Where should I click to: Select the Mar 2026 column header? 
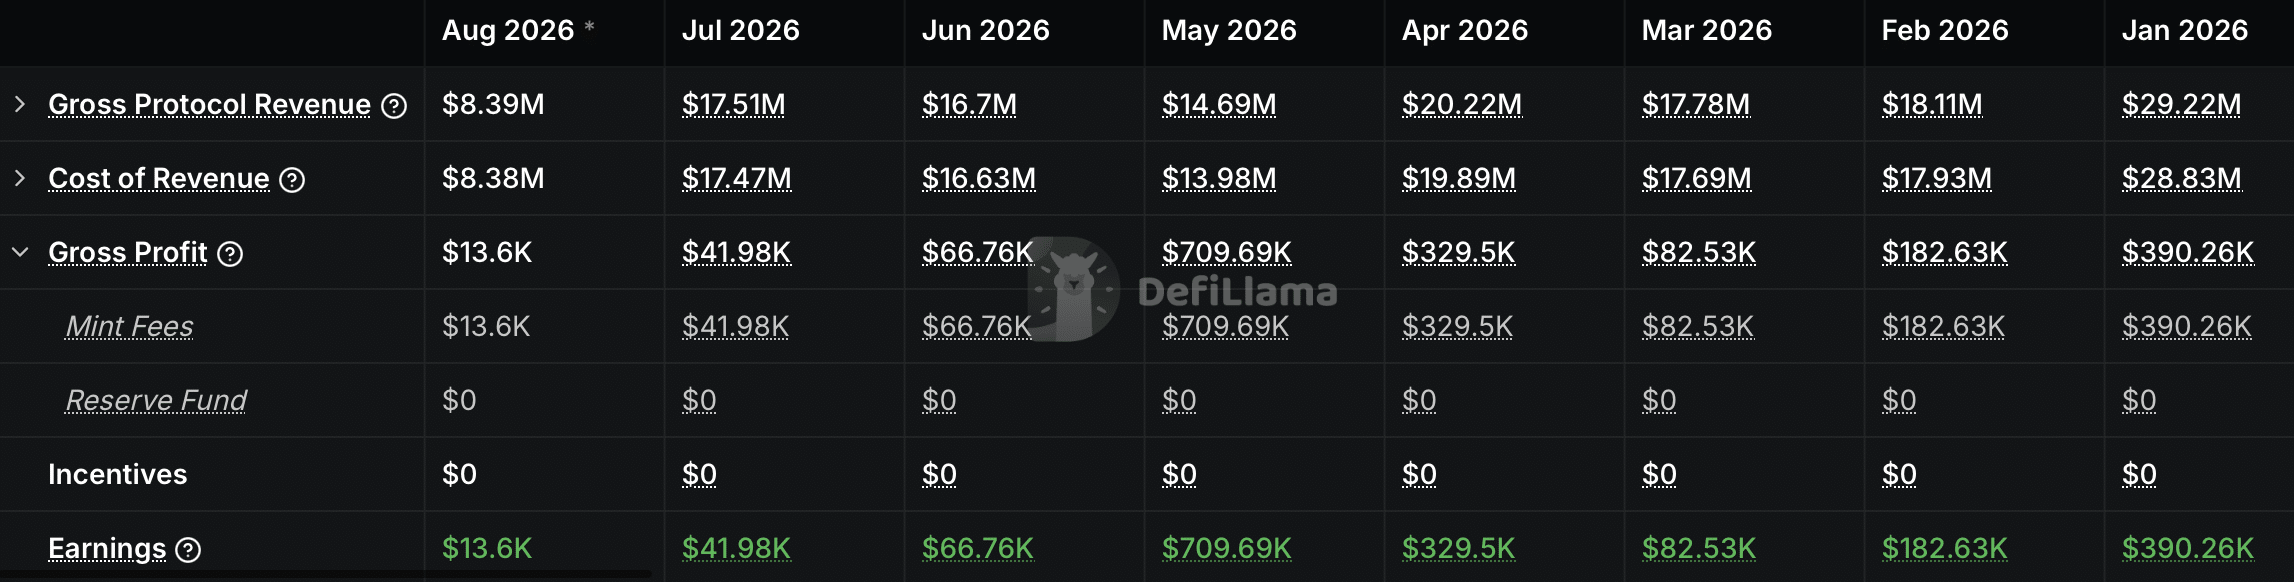point(1706,30)
